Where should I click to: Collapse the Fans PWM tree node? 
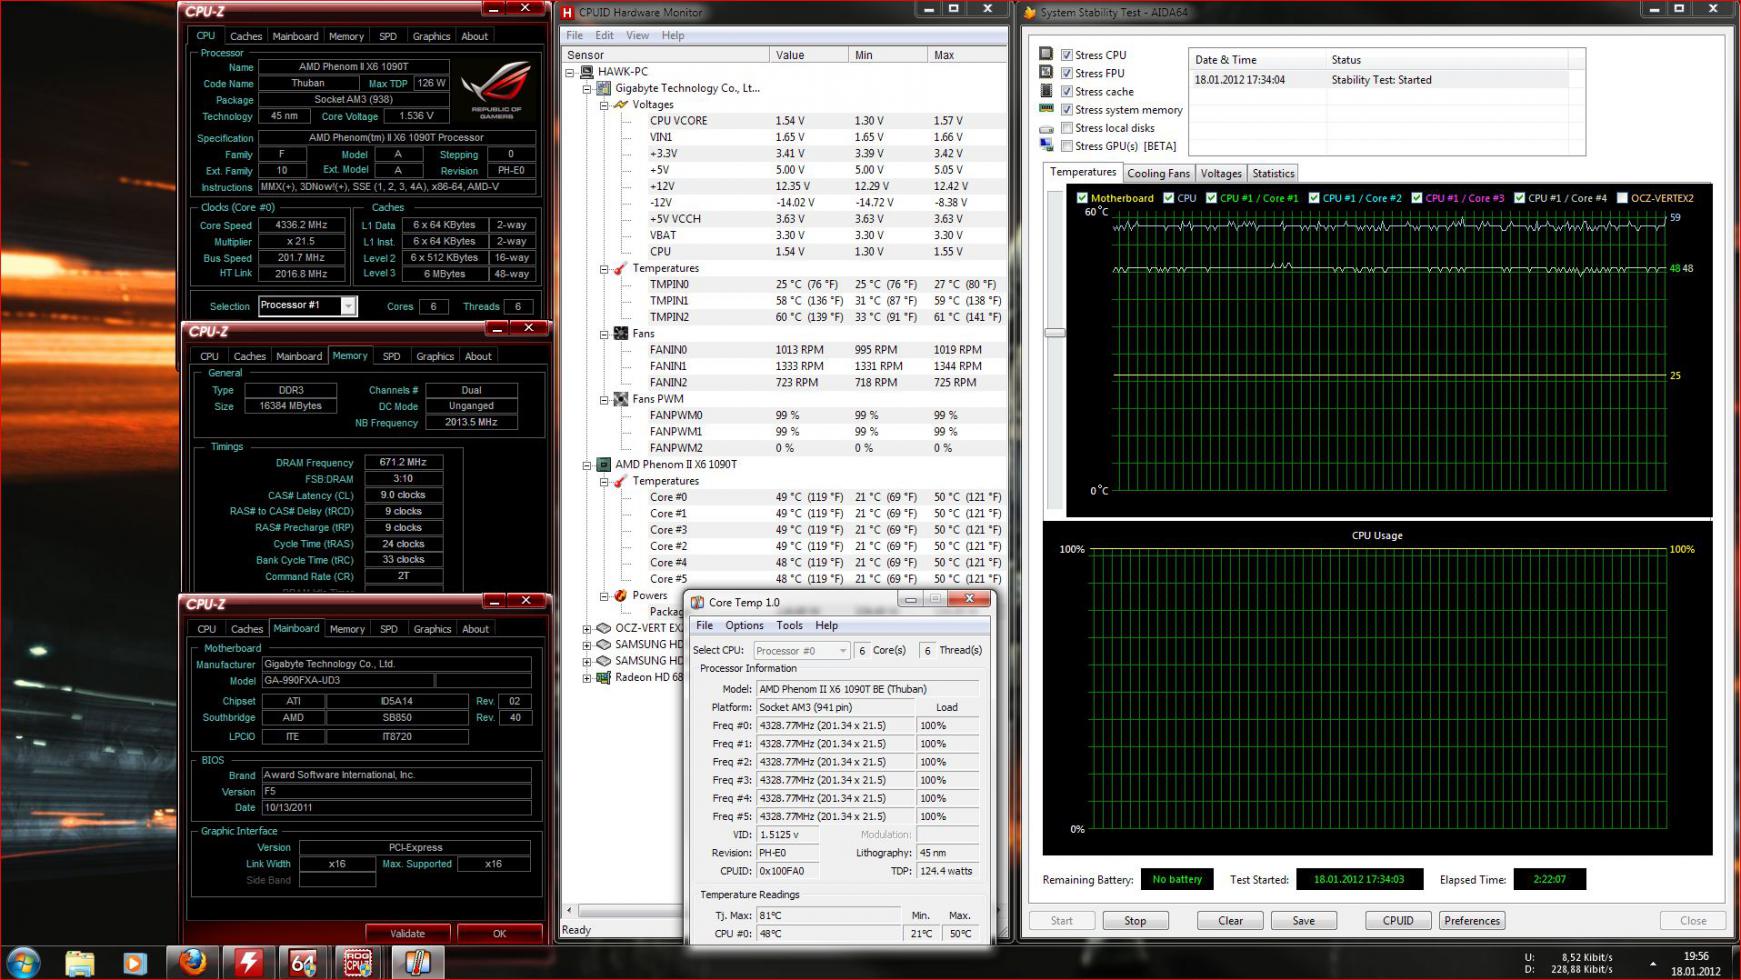(604, 399)
